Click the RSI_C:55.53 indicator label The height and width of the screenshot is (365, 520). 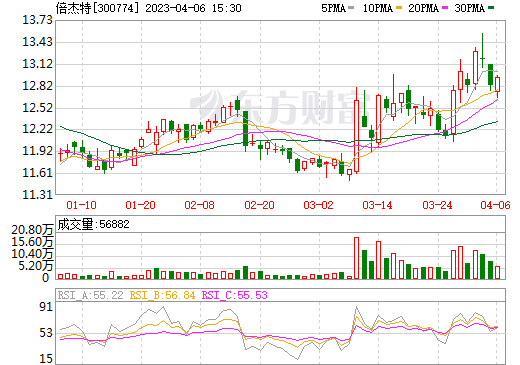click(235, 295)
